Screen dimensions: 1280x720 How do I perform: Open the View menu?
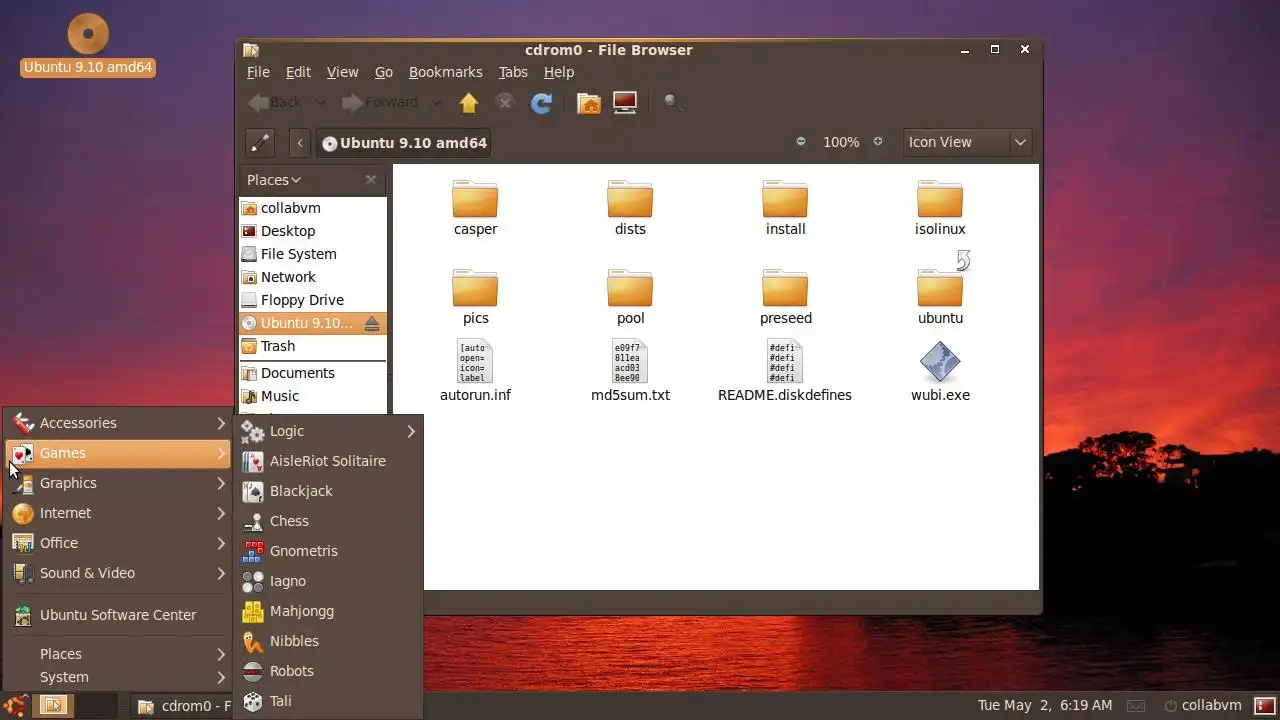342,72
